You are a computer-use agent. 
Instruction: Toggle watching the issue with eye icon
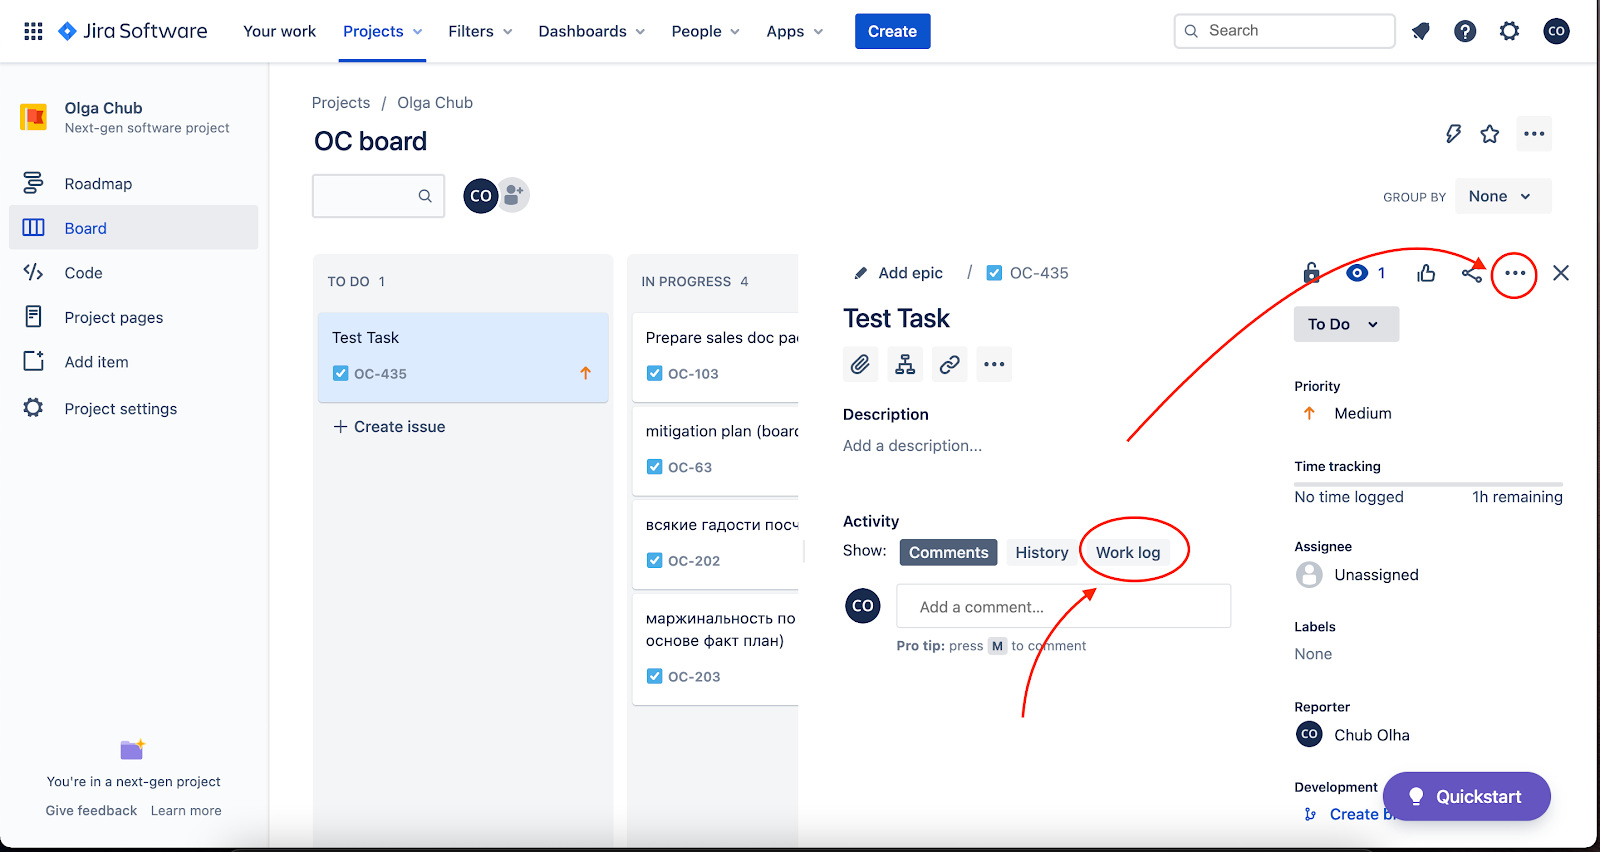[1357, 273]
